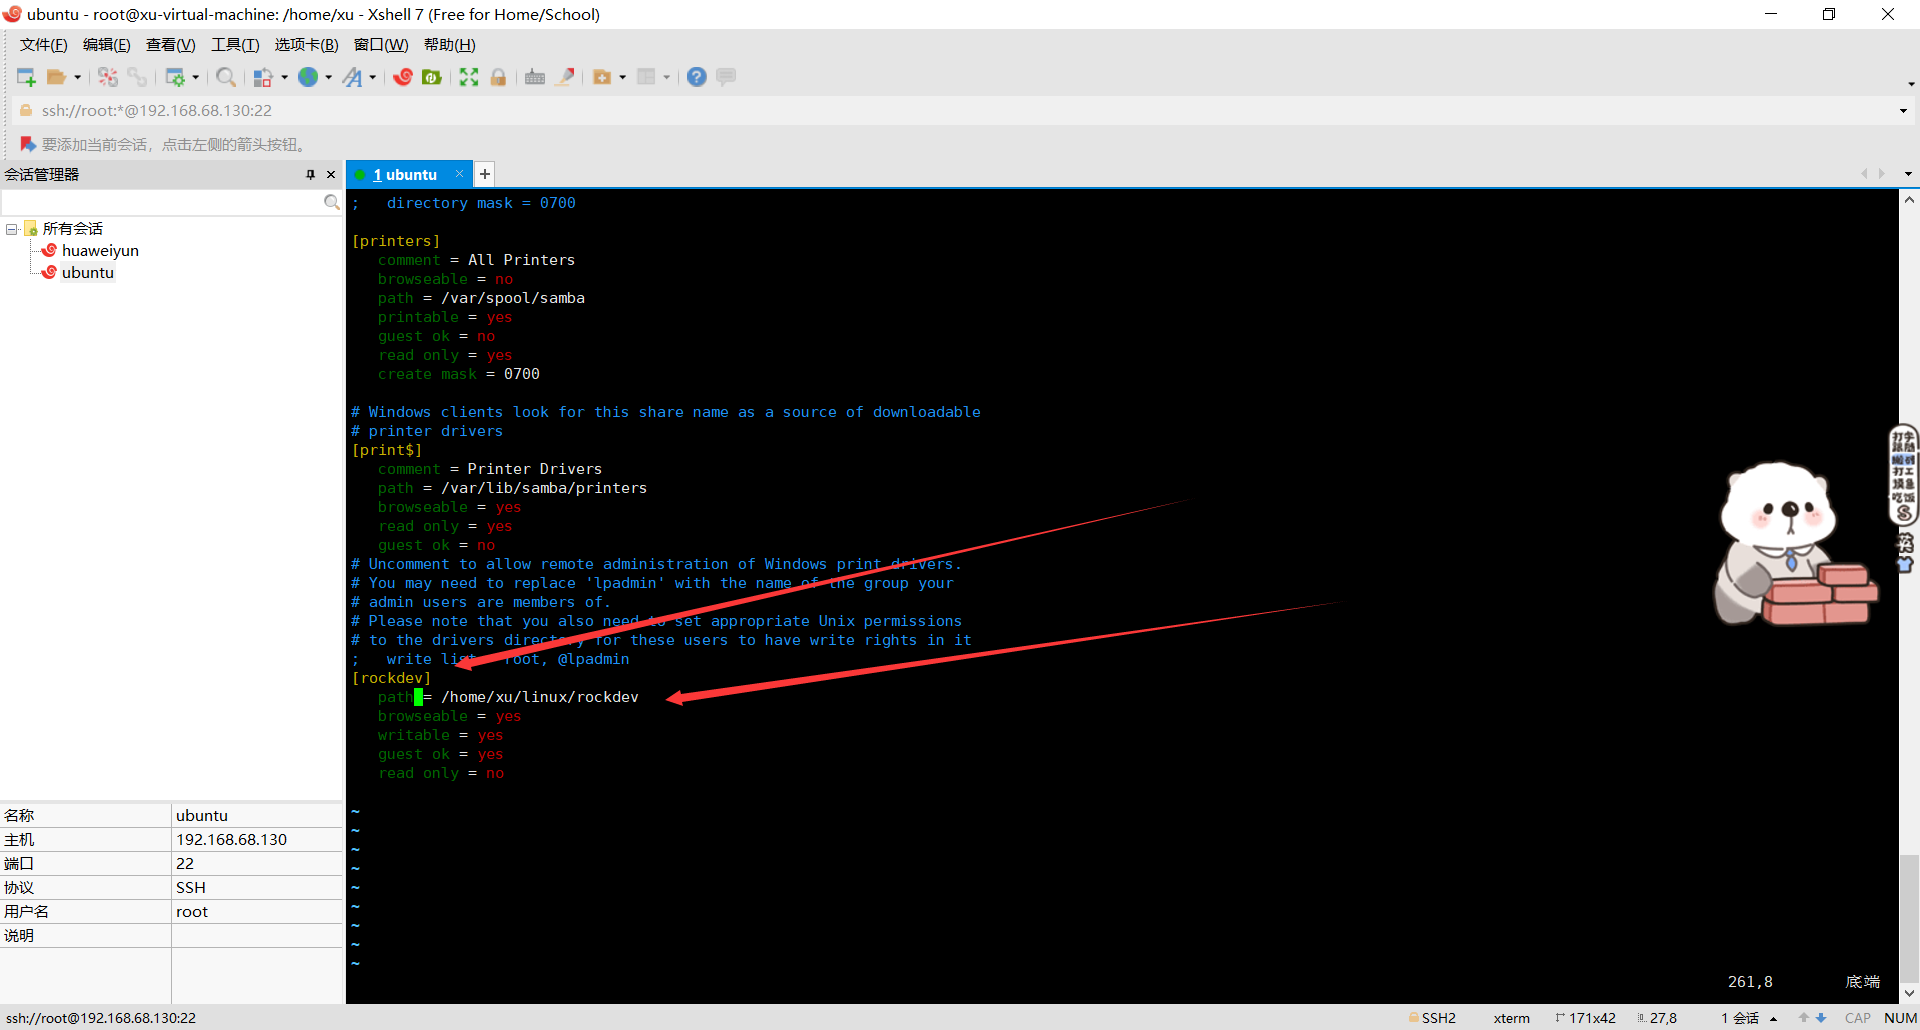Expand the address bar dropdown

pyautogui.click(x=1902, y=111)
